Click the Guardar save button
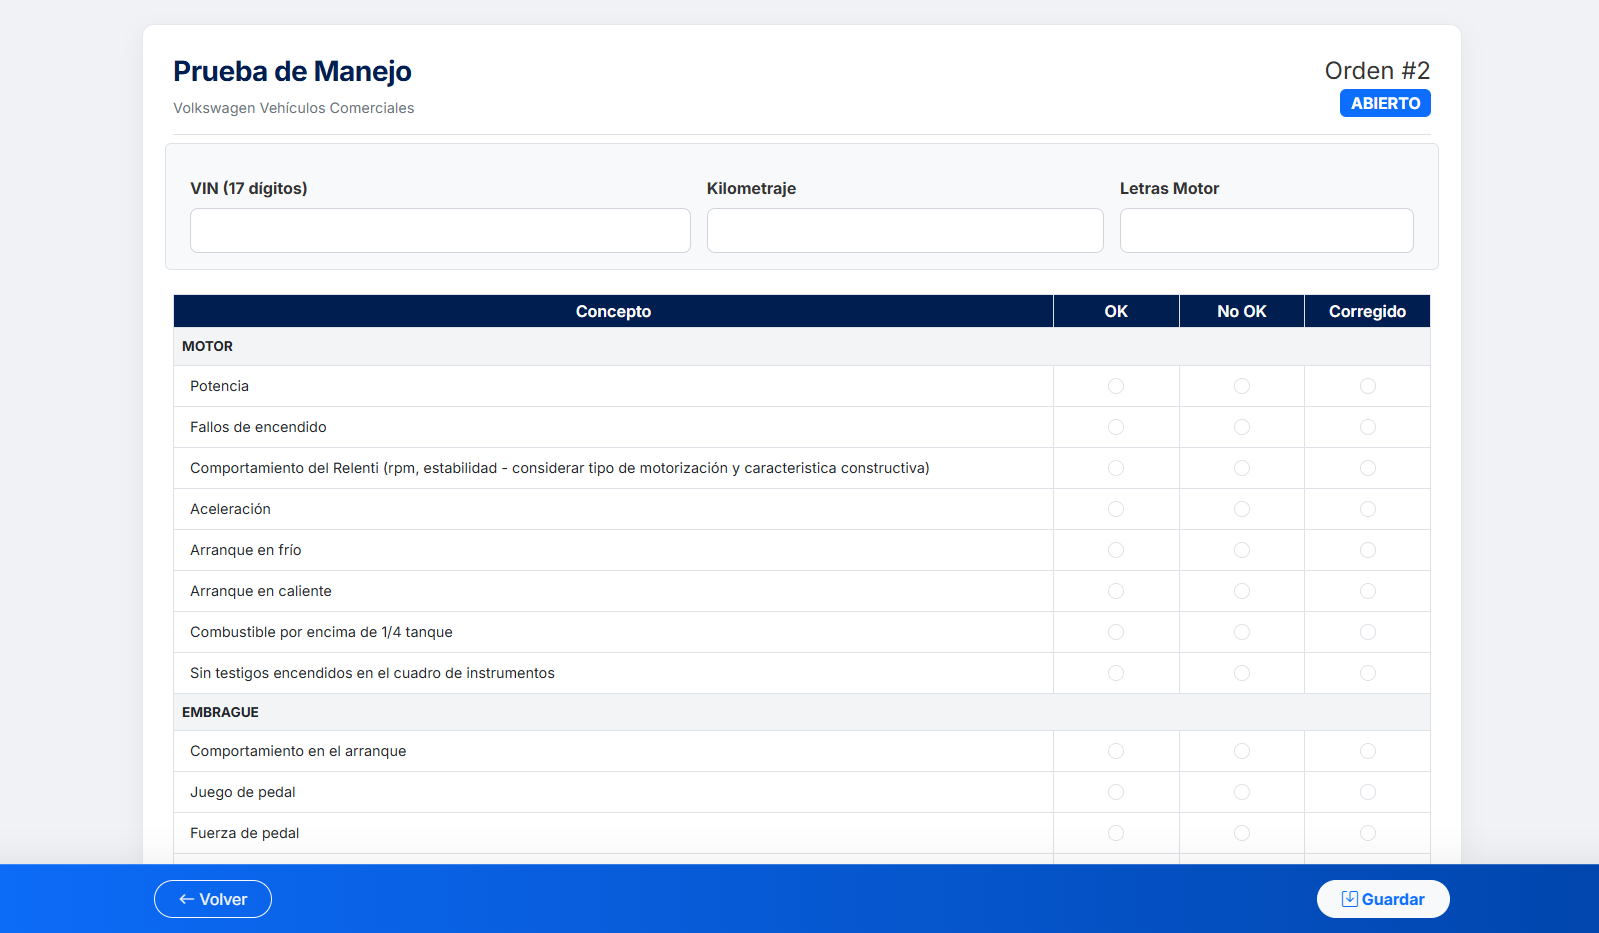The width and height of the screenshot is (1599, 933). pos(1382,899)
